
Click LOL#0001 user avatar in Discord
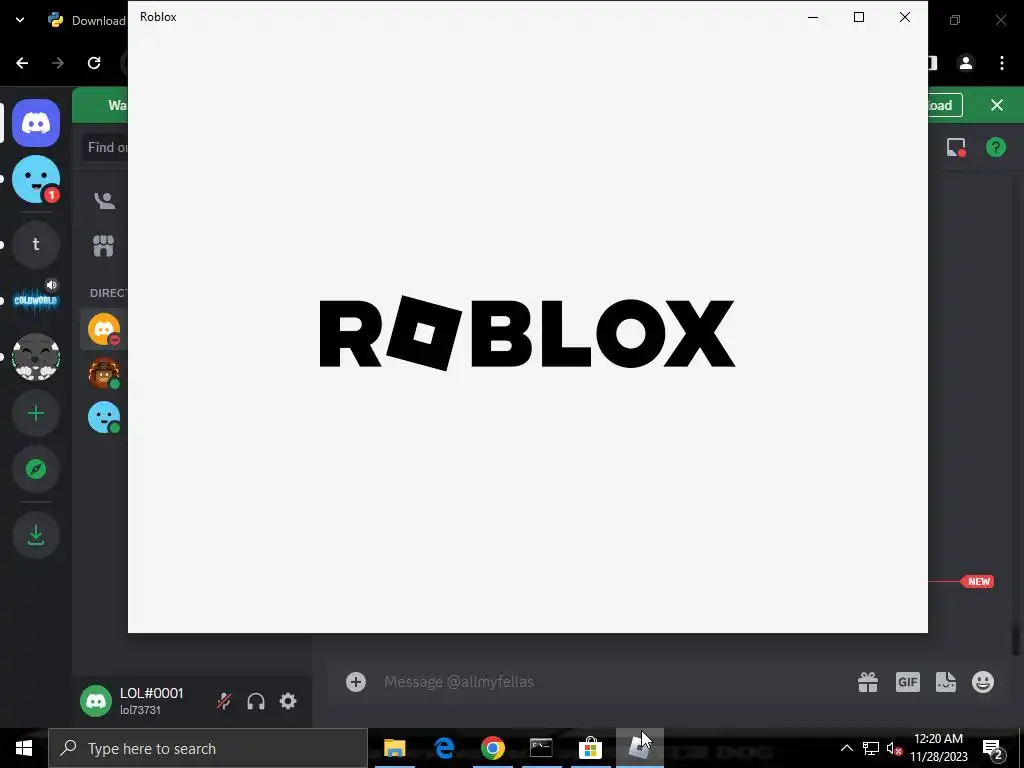click(96, 701)
